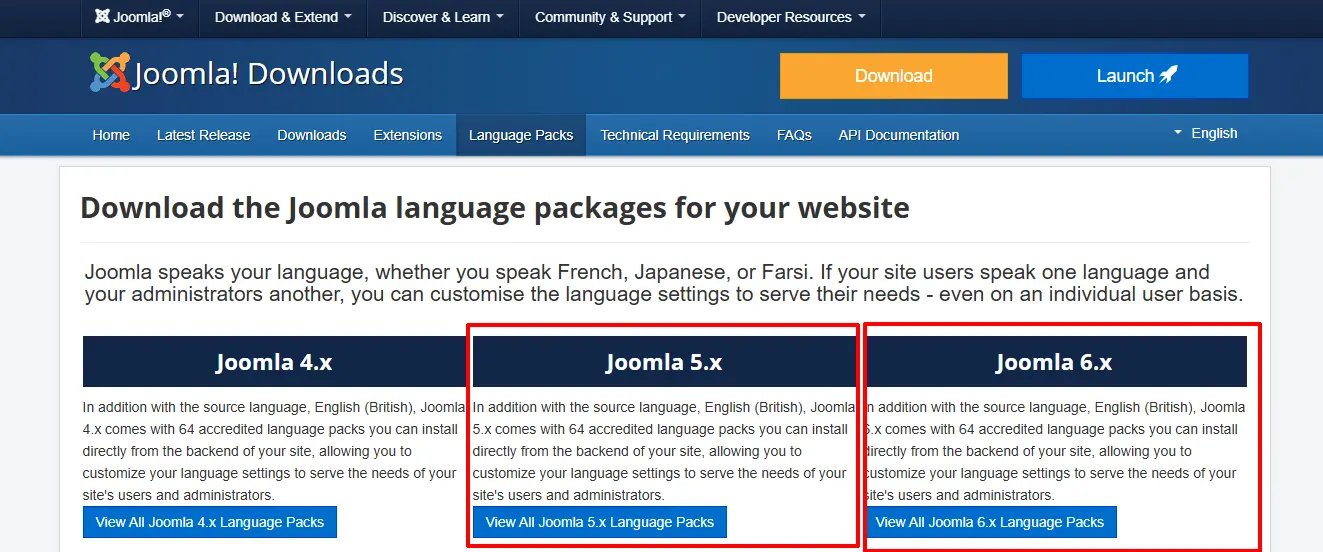Click the Joomla! Downloads site title
Image resolution: width=1323 pixels, height=552 pixels.
[268, 73]
